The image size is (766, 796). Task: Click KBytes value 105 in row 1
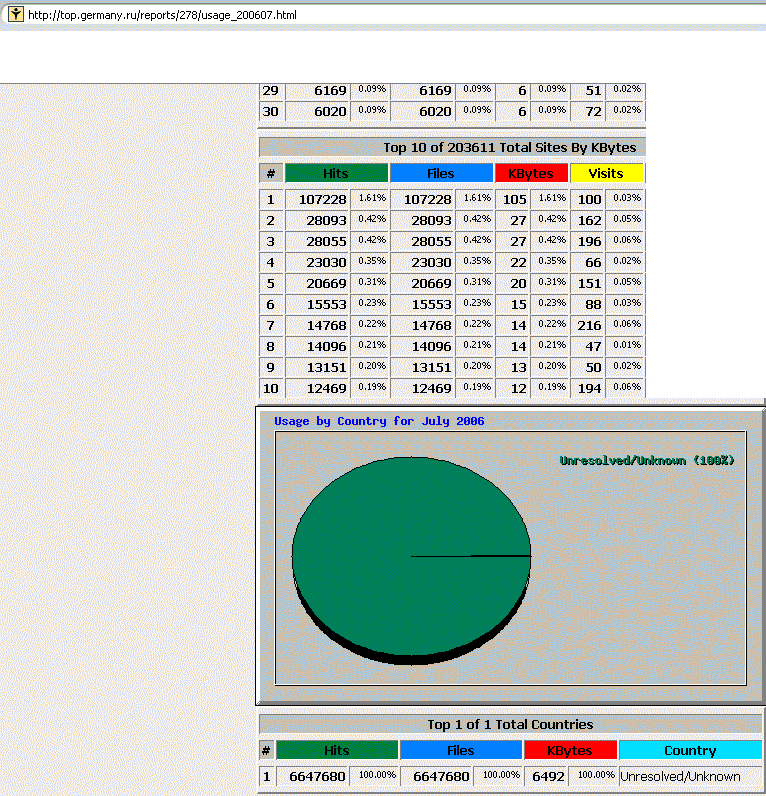(x=515, y=200)
